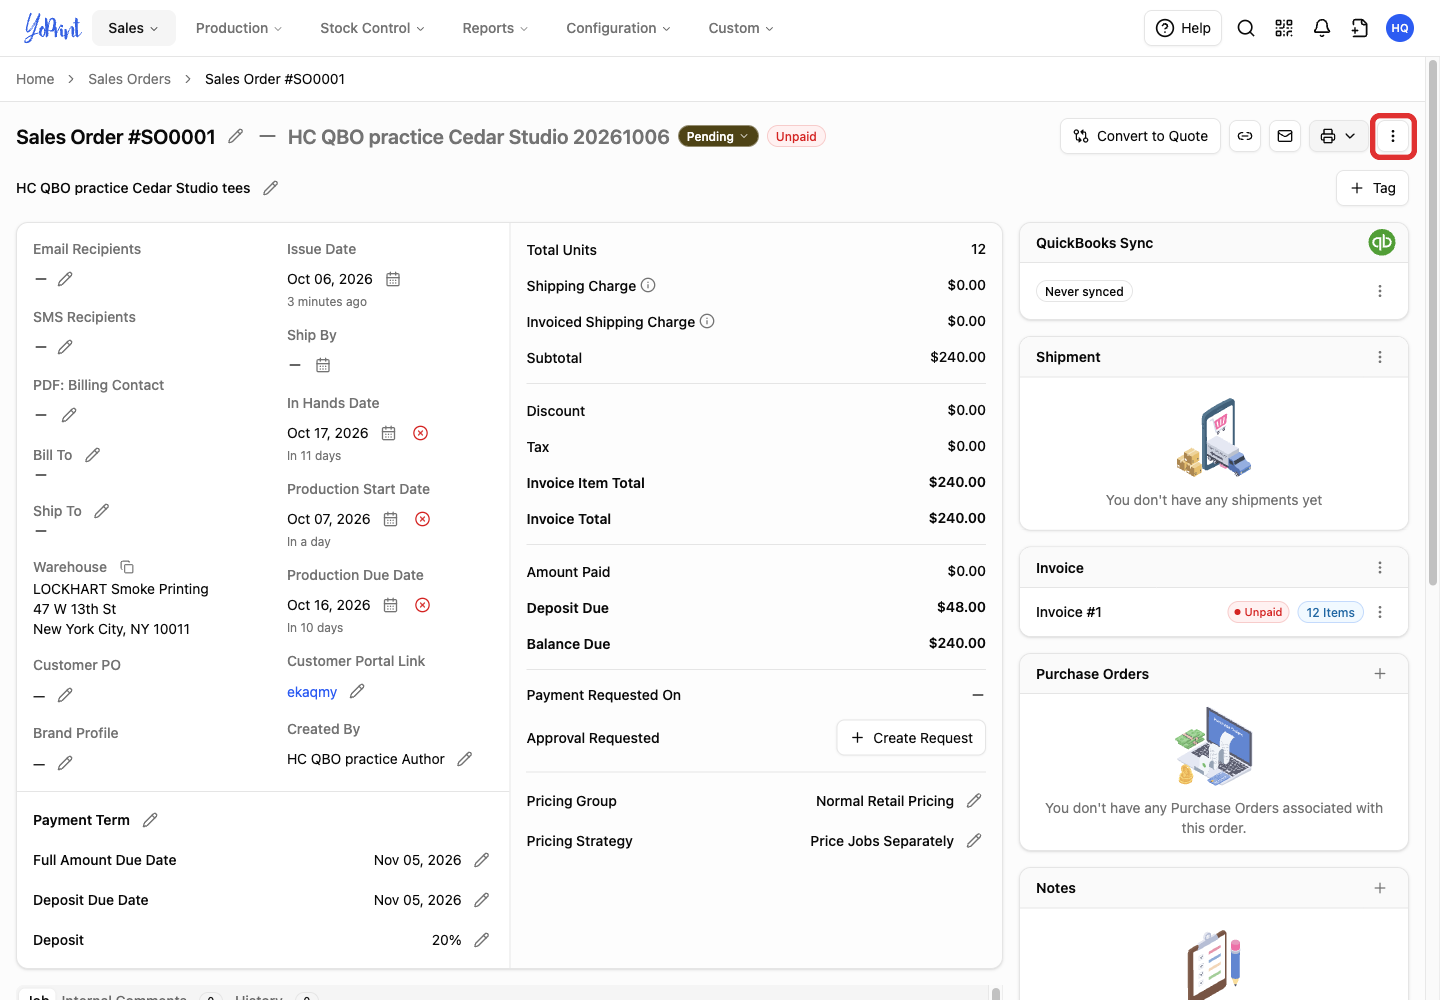Open the Production Due Date calendar picker
Screen dimensions: 1440x1000
391,605
